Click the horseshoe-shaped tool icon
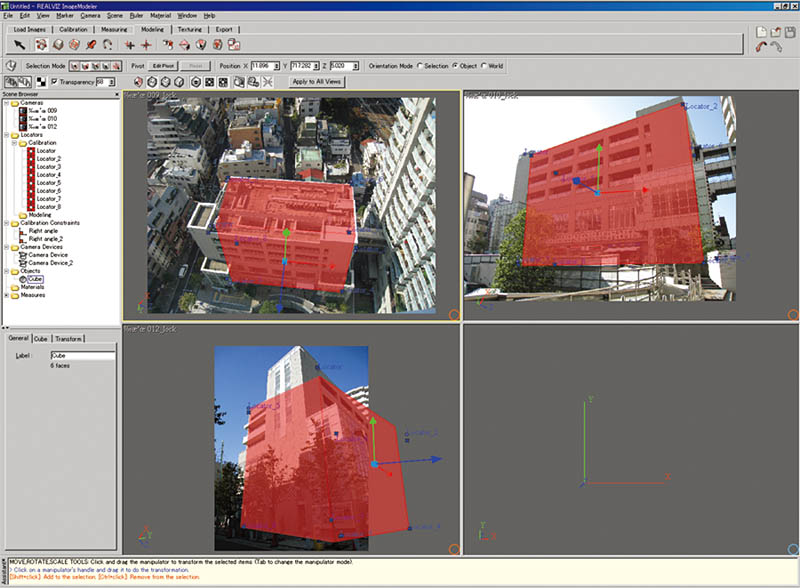Screen dimensions: 800x588 [x=108, y=45]
